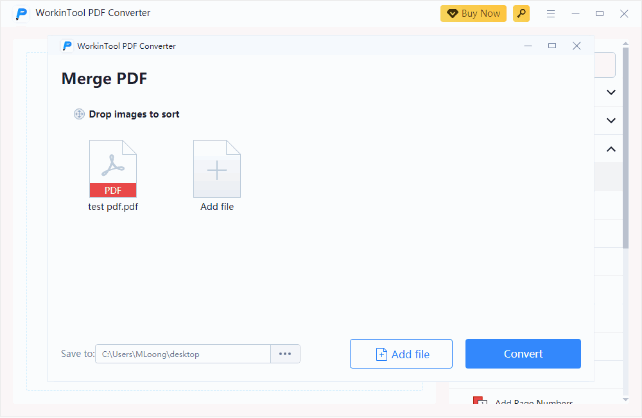Edit the Save to path field
The height and width of the screenshot is (418, 642).
(x=183, y=354)
